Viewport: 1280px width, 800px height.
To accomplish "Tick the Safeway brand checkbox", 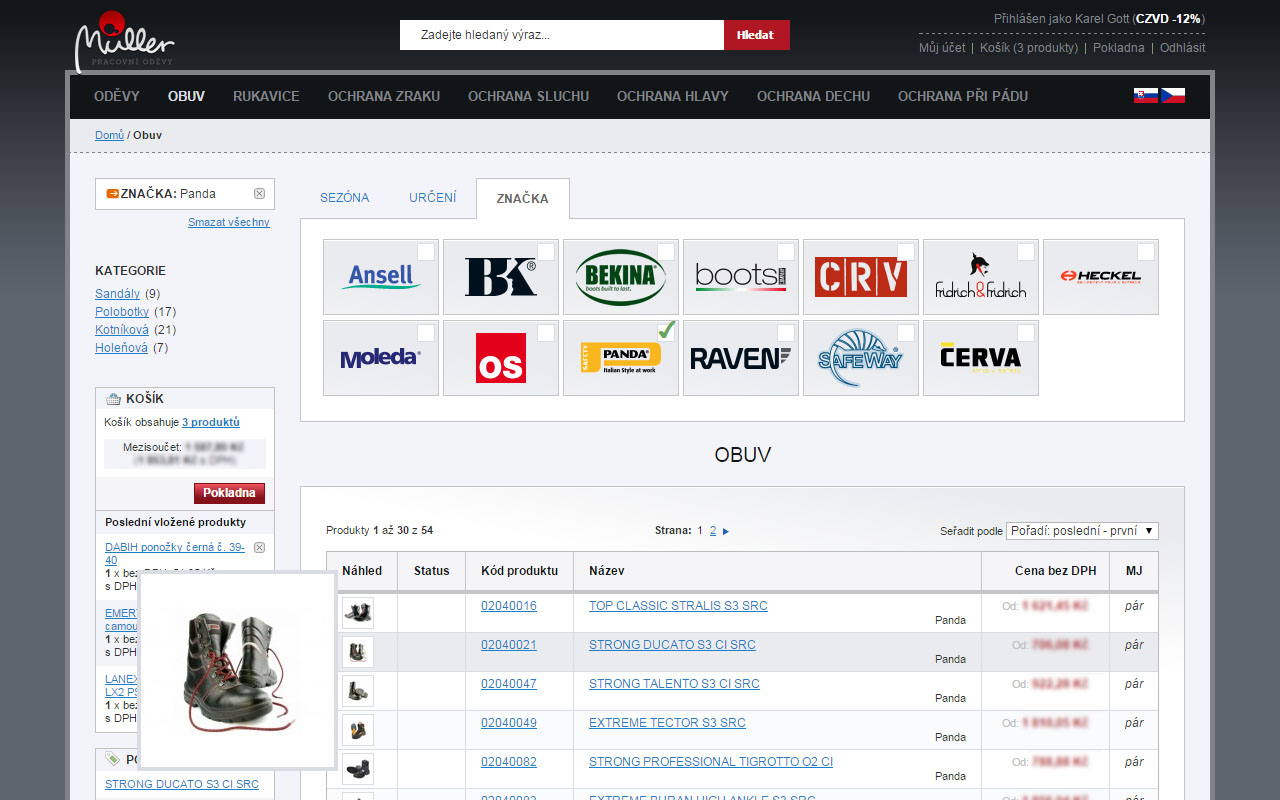I will click(906, 333).
